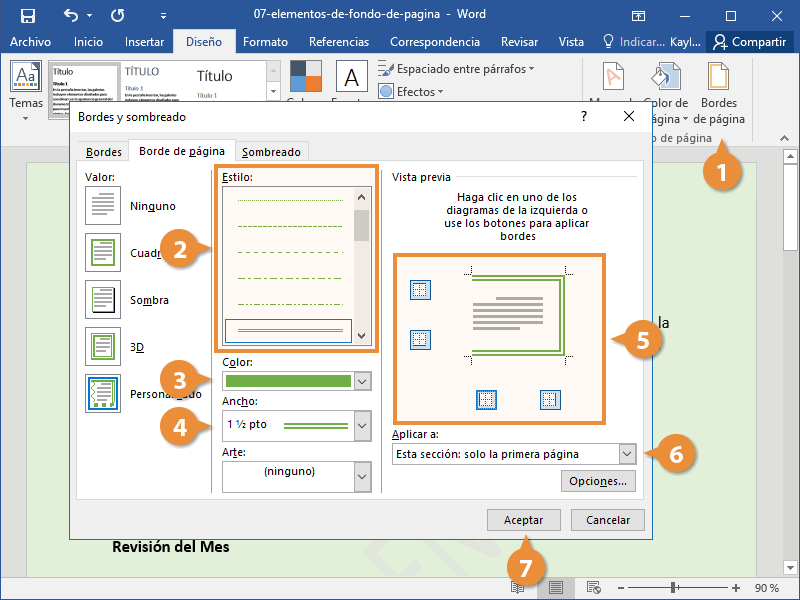Click the Save icon in title bar
This screenshot has height=600, width=800.
coord(27,16)
